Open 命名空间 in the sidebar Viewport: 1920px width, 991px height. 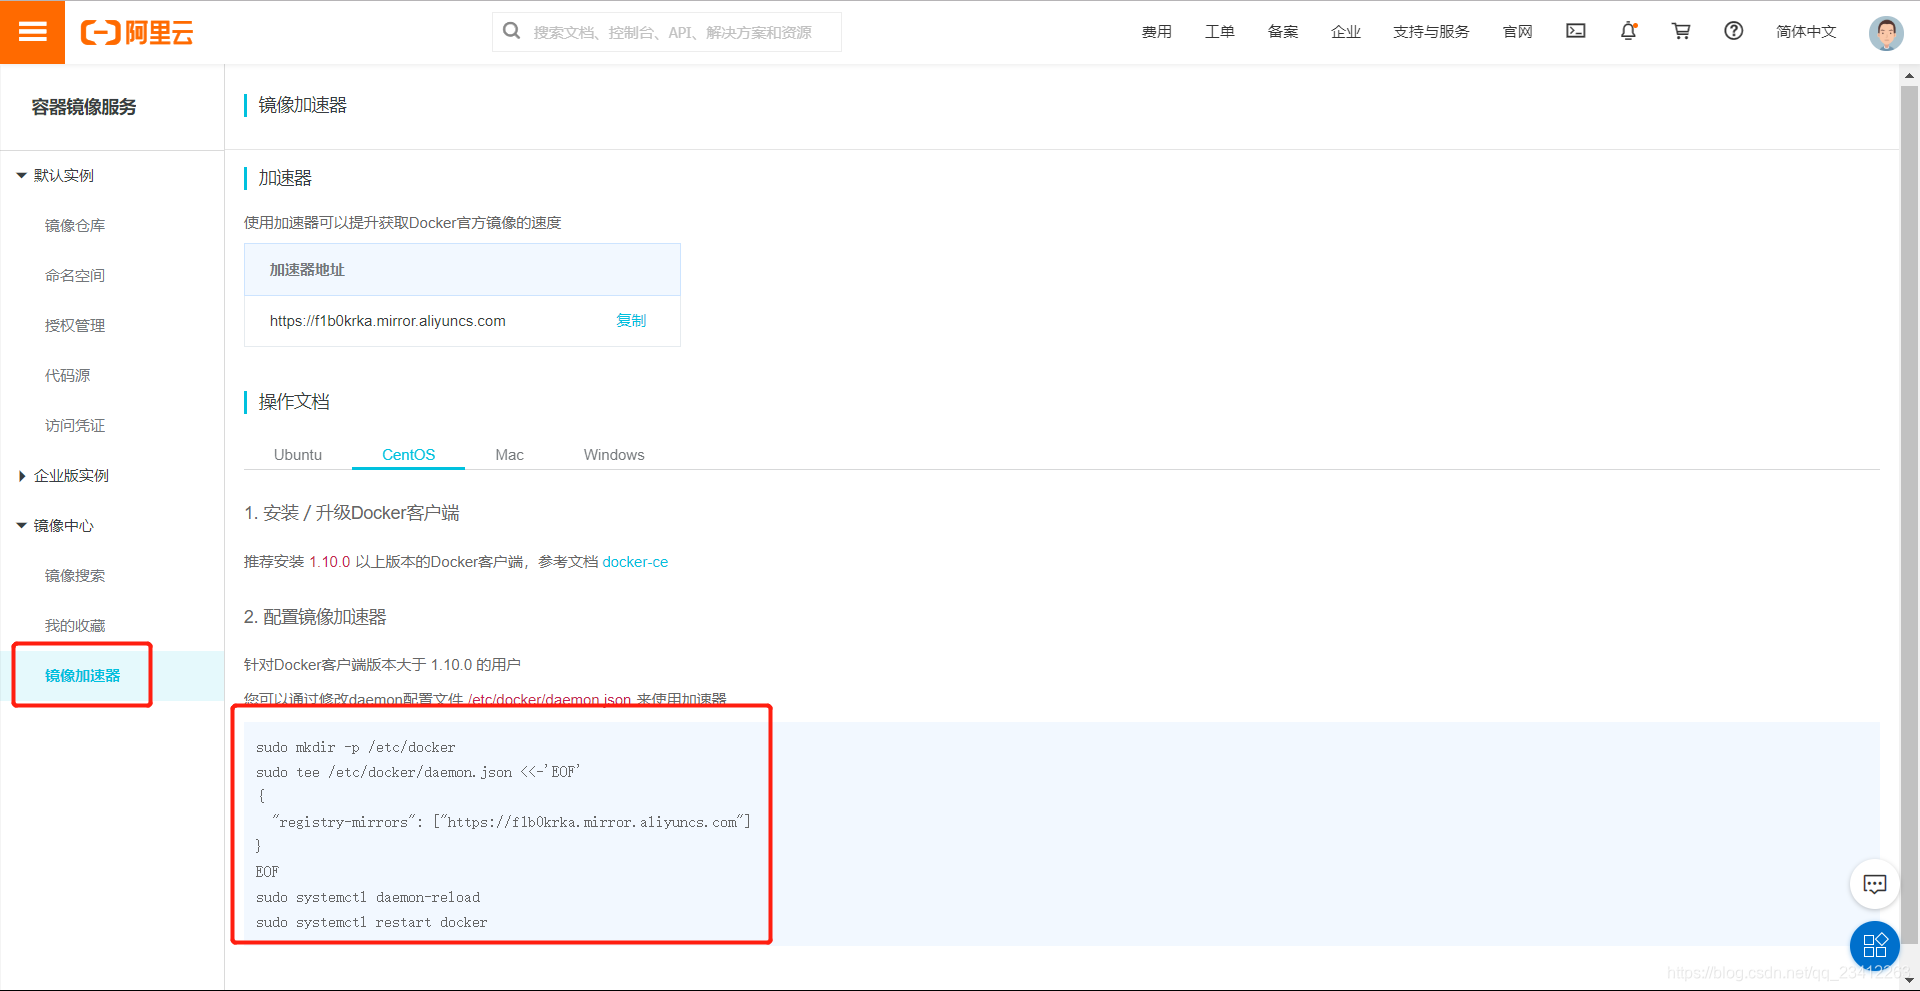(75, 275)
